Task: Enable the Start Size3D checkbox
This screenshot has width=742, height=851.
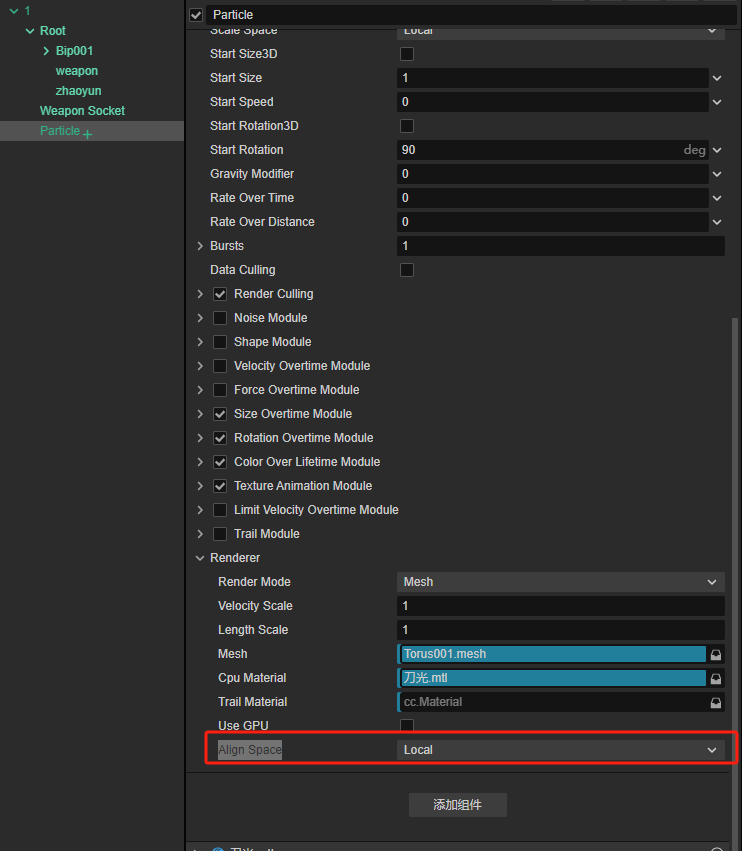Action: coord(407,54)
